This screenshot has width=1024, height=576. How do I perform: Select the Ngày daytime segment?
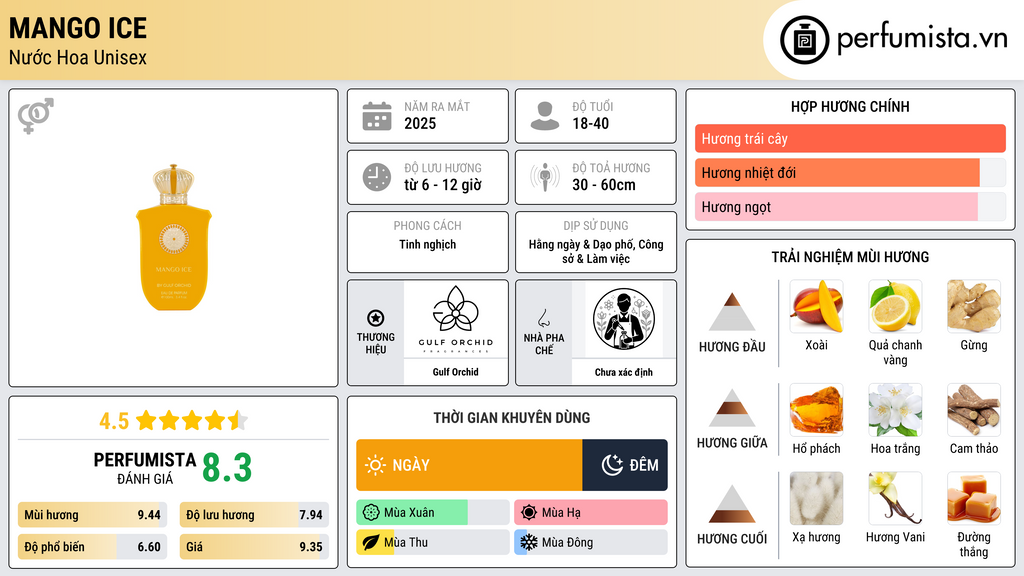(x=469, y=465)
